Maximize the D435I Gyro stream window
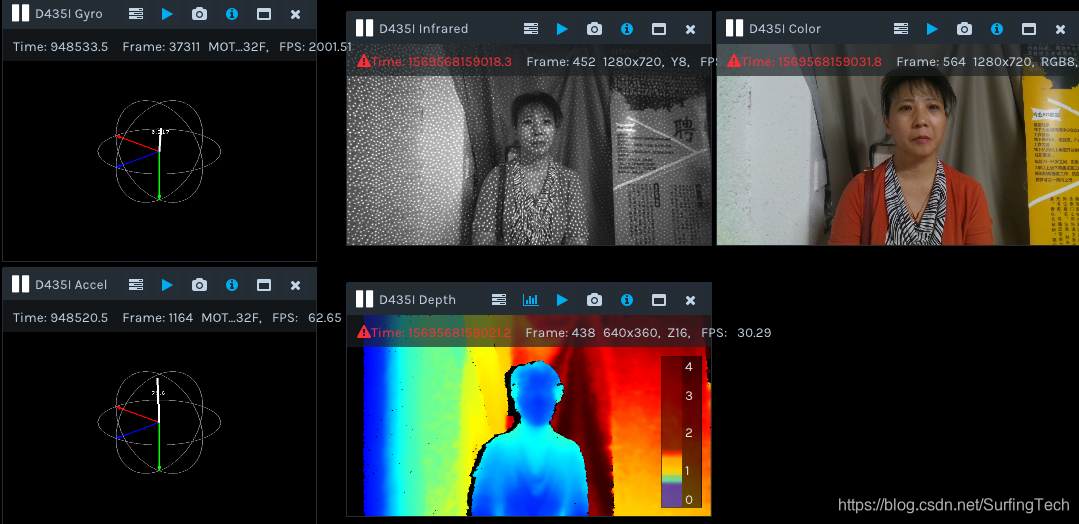 [x=264, y=14]
